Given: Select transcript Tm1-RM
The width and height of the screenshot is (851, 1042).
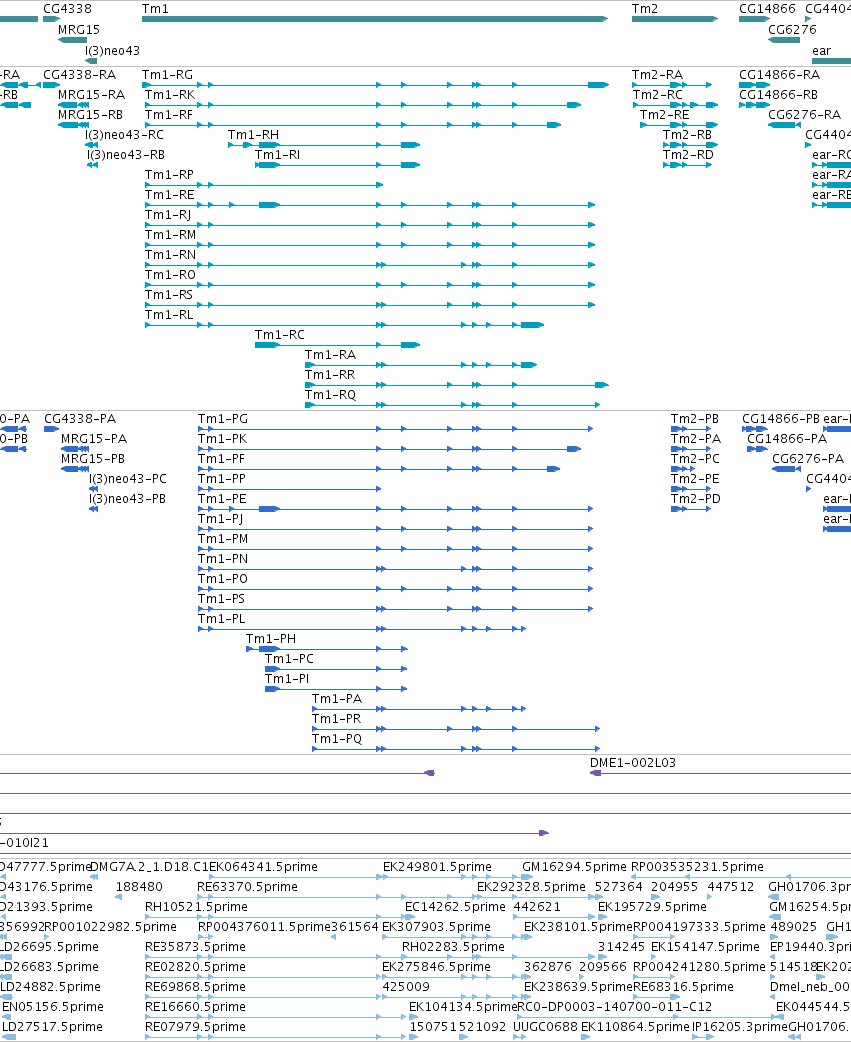Looking at the screenshot, I should [370, 245].
